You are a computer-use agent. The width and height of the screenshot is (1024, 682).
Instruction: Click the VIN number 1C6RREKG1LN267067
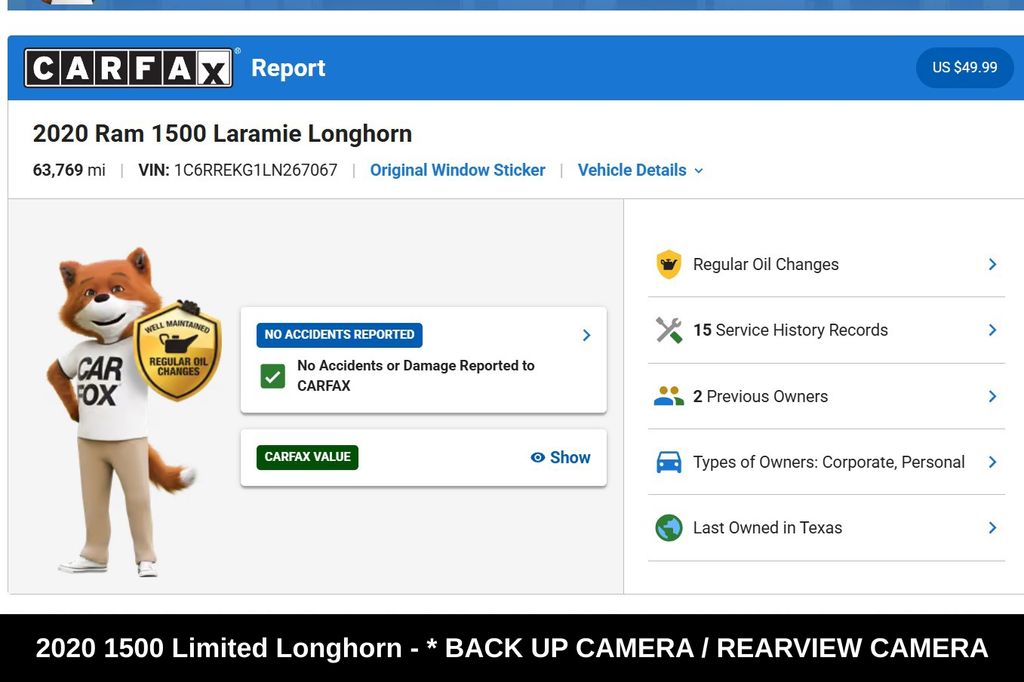coord(255,170)
